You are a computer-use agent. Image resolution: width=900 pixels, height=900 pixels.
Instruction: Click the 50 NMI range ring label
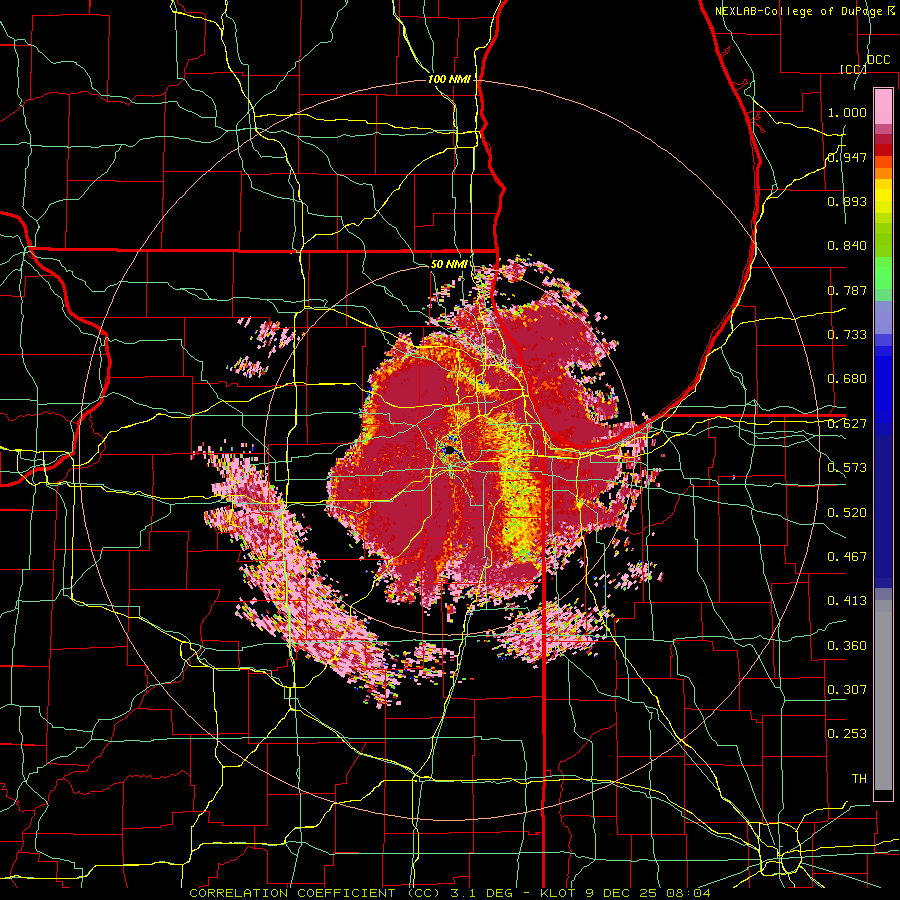(x=449, y=264)
